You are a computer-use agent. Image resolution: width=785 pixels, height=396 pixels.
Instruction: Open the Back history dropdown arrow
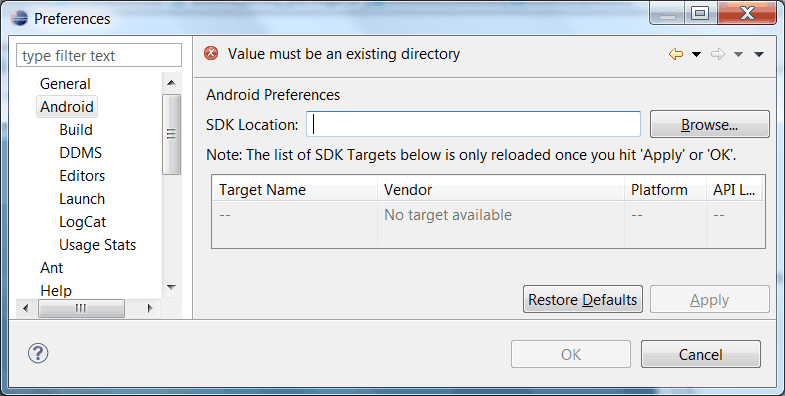[696, 54]
